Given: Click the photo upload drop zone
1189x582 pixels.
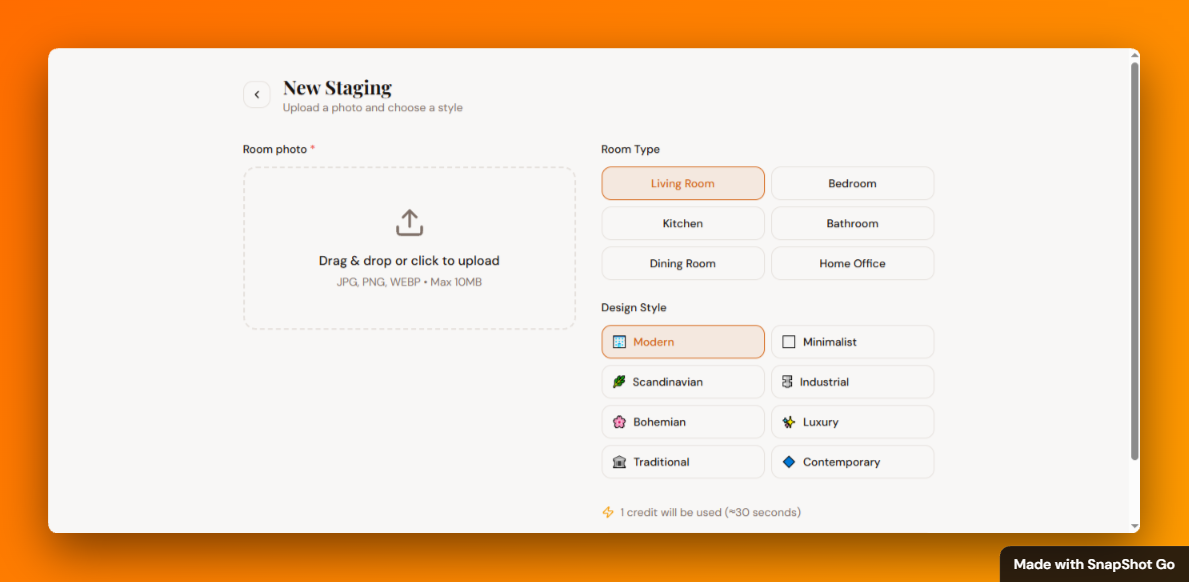Looking at the screenshot, I should coord(409,248).
